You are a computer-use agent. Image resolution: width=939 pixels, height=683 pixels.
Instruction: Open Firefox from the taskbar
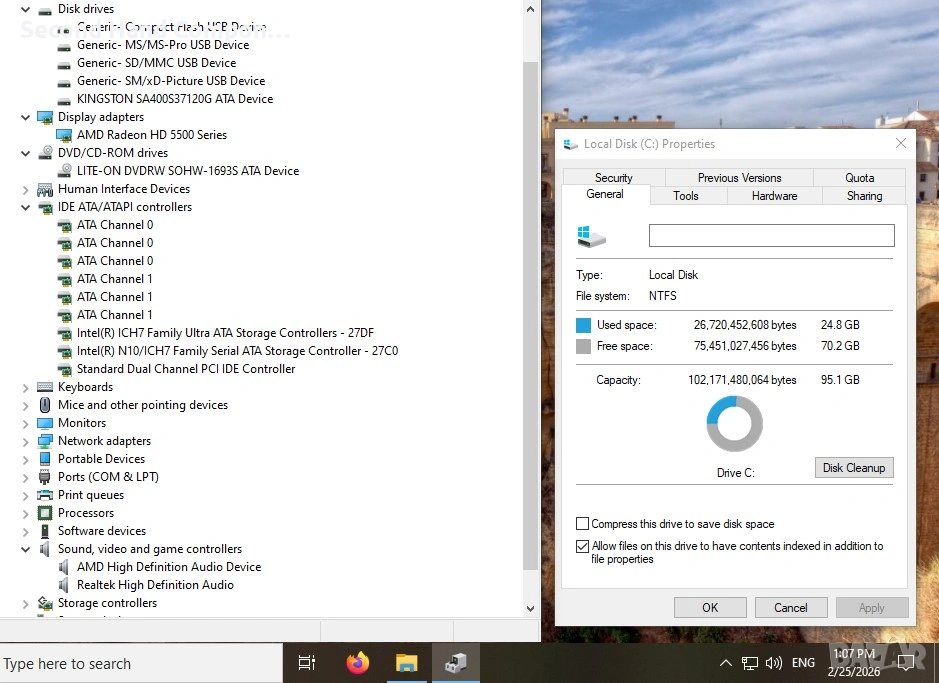357,663
